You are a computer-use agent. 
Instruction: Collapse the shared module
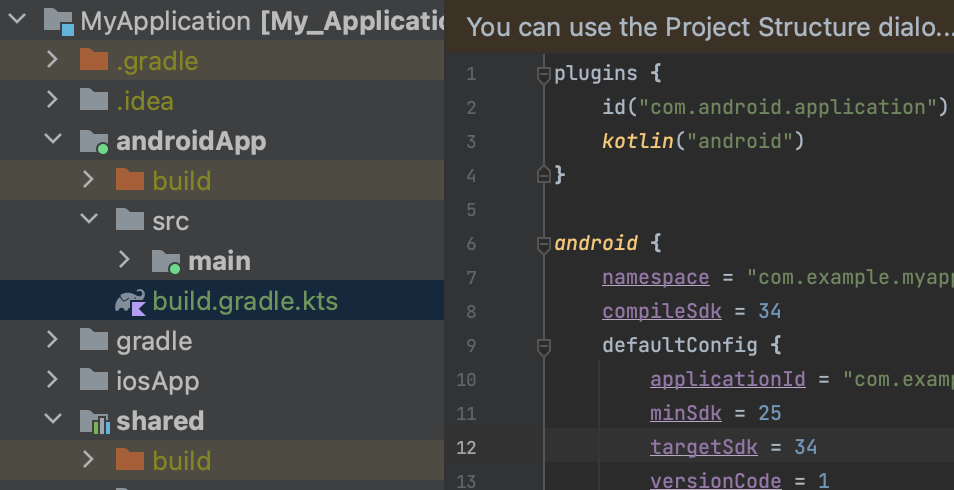click(x=54, y=418)
